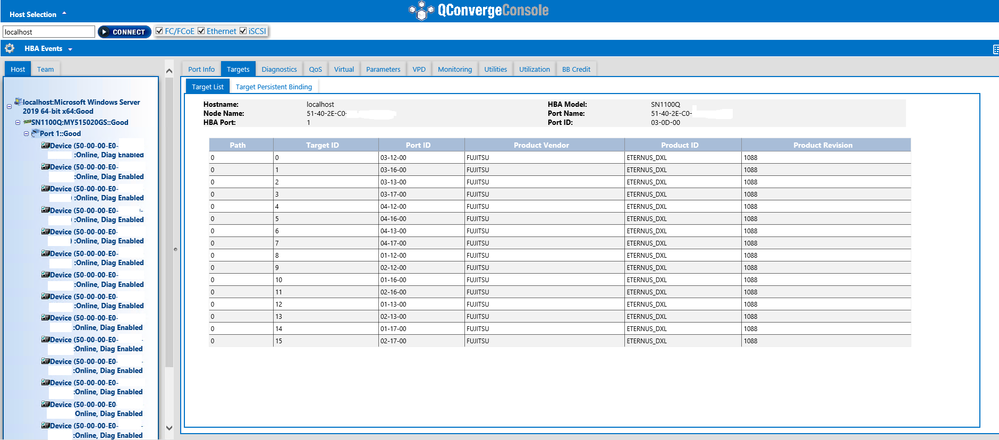This screenshot has width=999, height=440.
Task: Click ETERNUS_DXL in the Target ID 10 row
Action: pos(647,280)
